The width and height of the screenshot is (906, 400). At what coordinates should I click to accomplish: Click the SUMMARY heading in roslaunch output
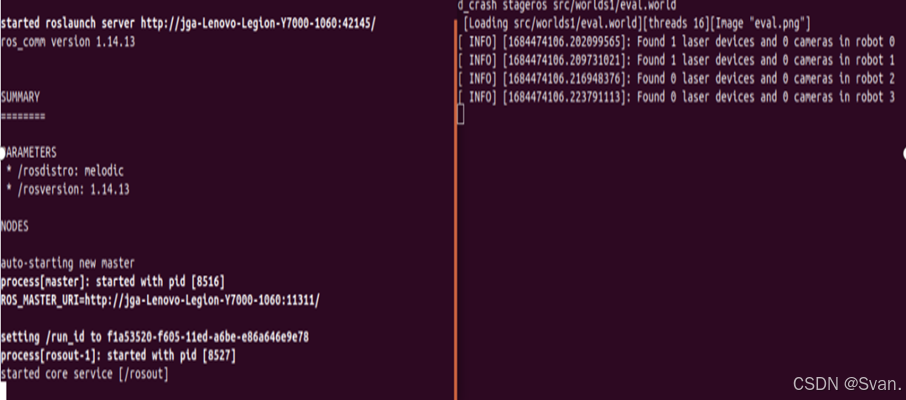[x=22, y=97]
